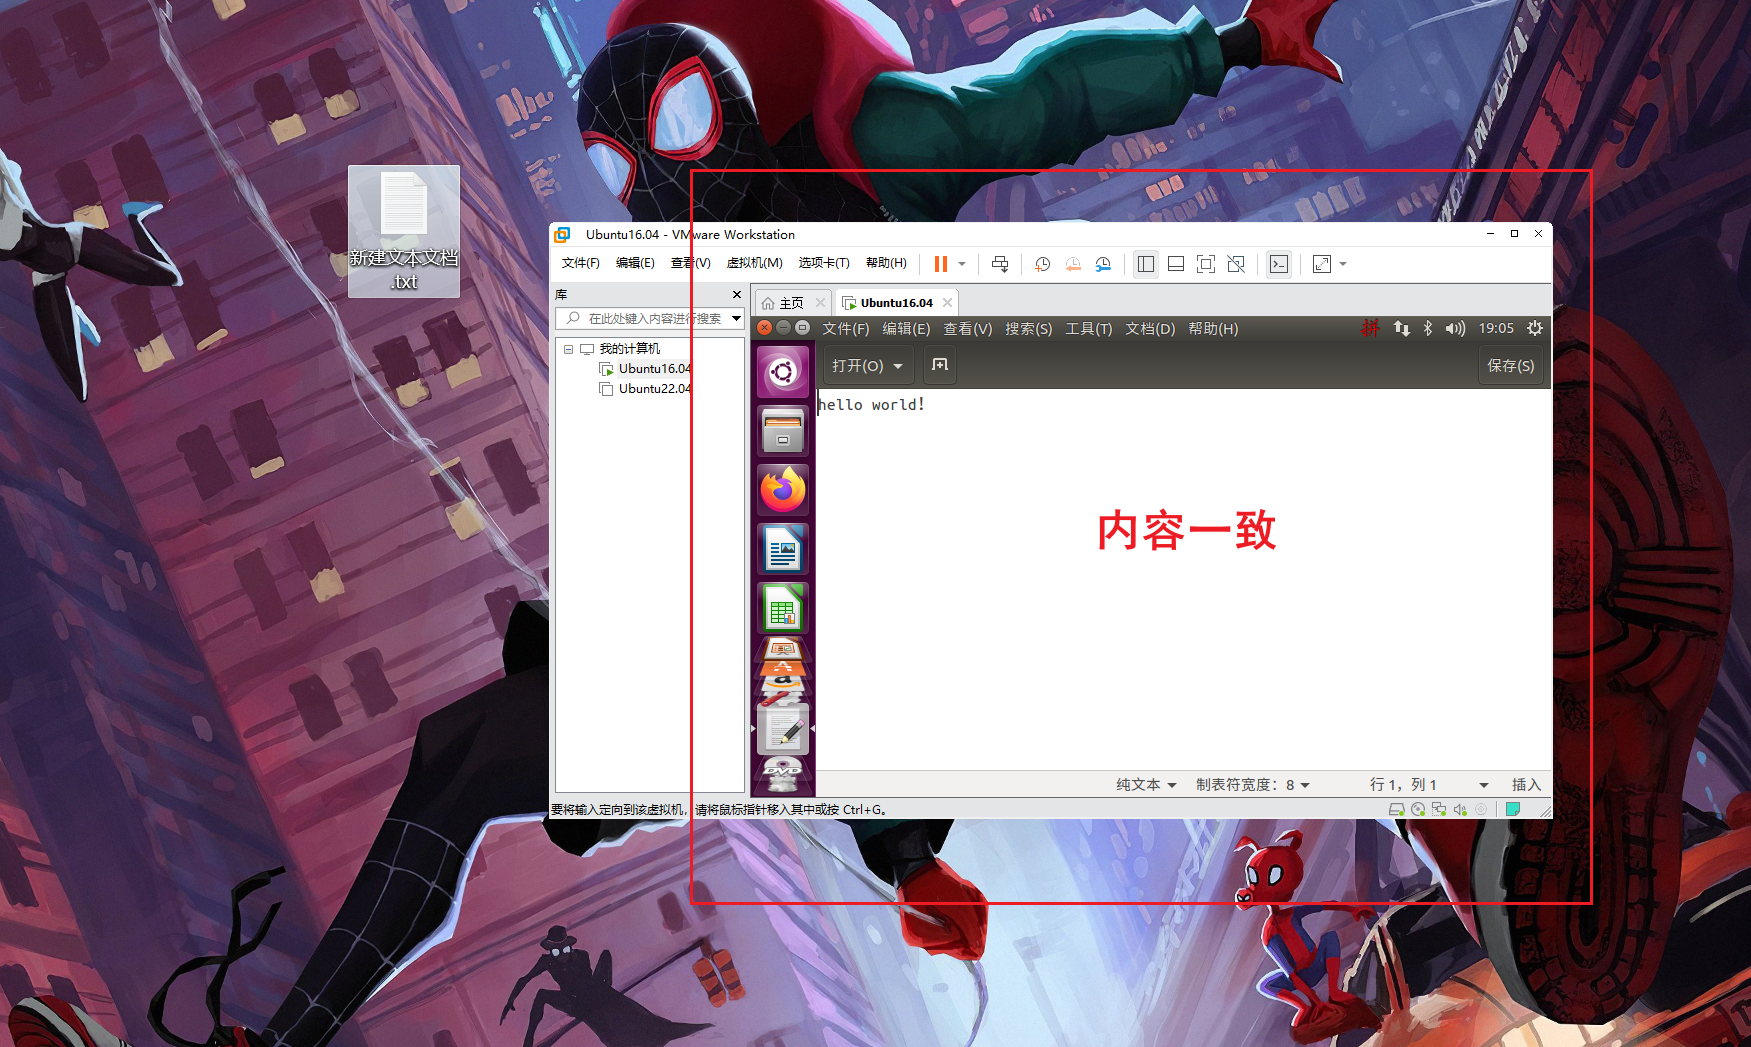Click the red gedit window close button
This screenshot has height=1047, width=1751.
[x=765, y=328]
